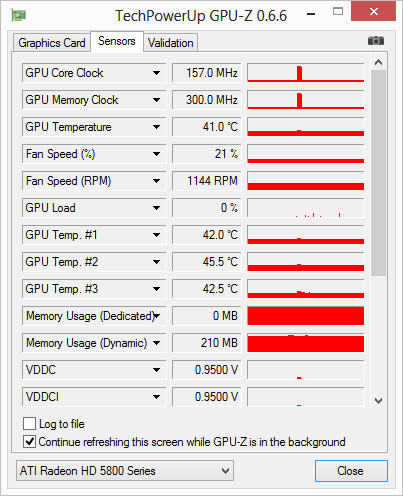
Task: Click the sensor list vertical scrollbar thumb
Action: [x=378, y=173]
